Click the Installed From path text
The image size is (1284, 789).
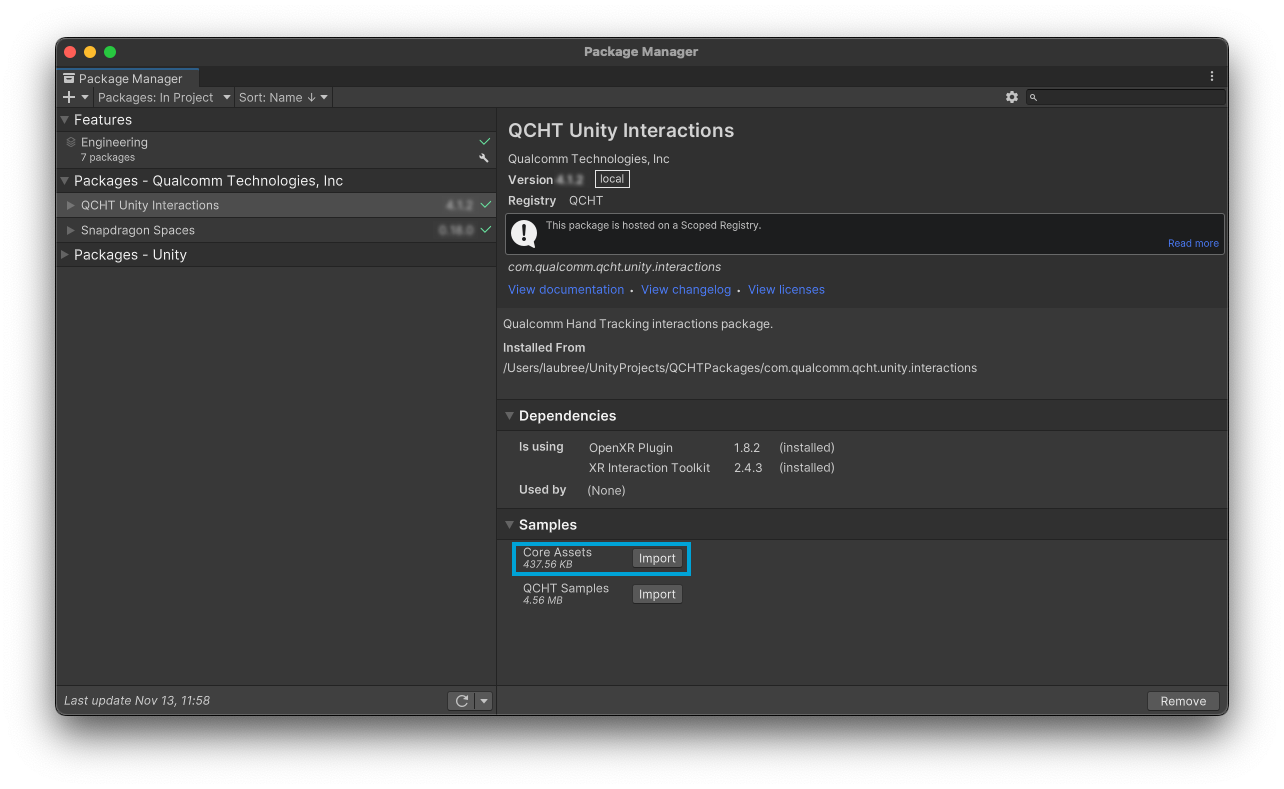point(740,368)
